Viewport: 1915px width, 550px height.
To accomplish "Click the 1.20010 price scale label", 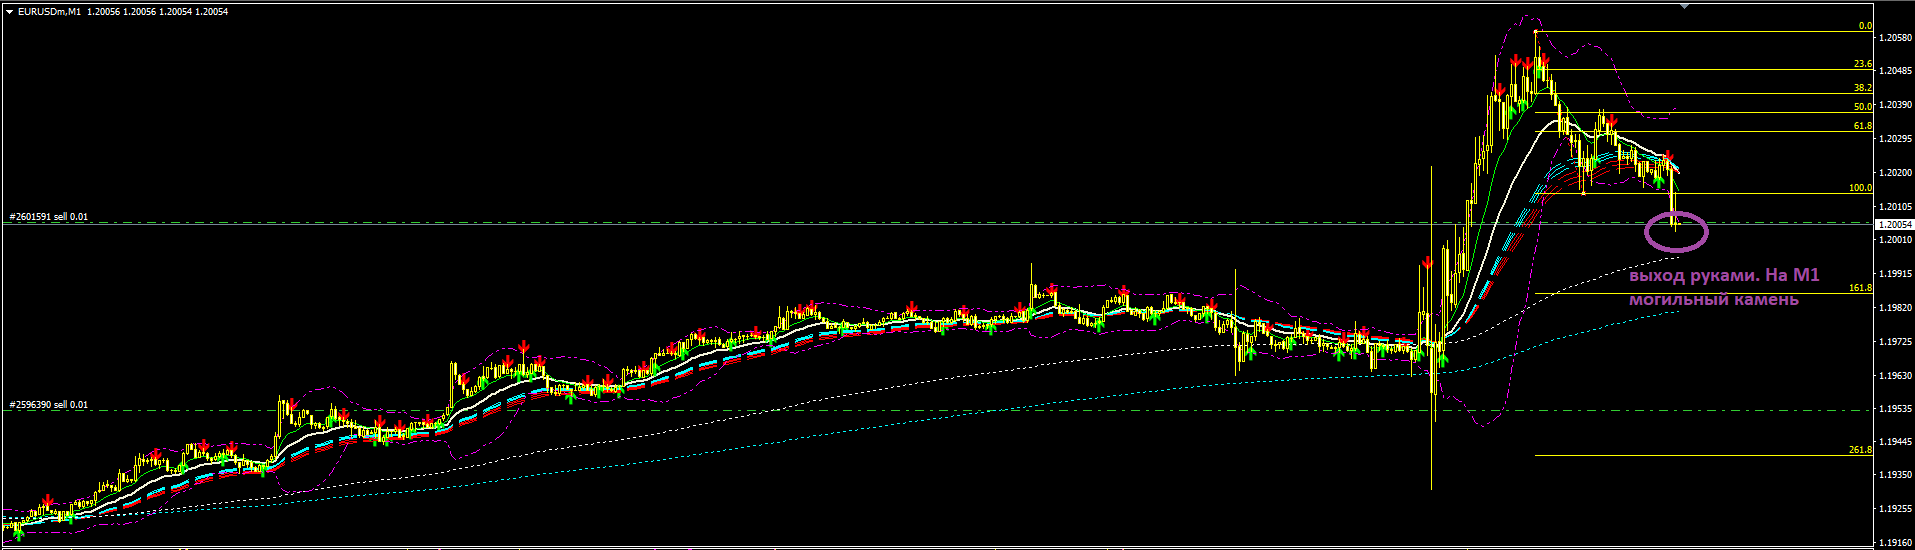I will [1896, 240].
